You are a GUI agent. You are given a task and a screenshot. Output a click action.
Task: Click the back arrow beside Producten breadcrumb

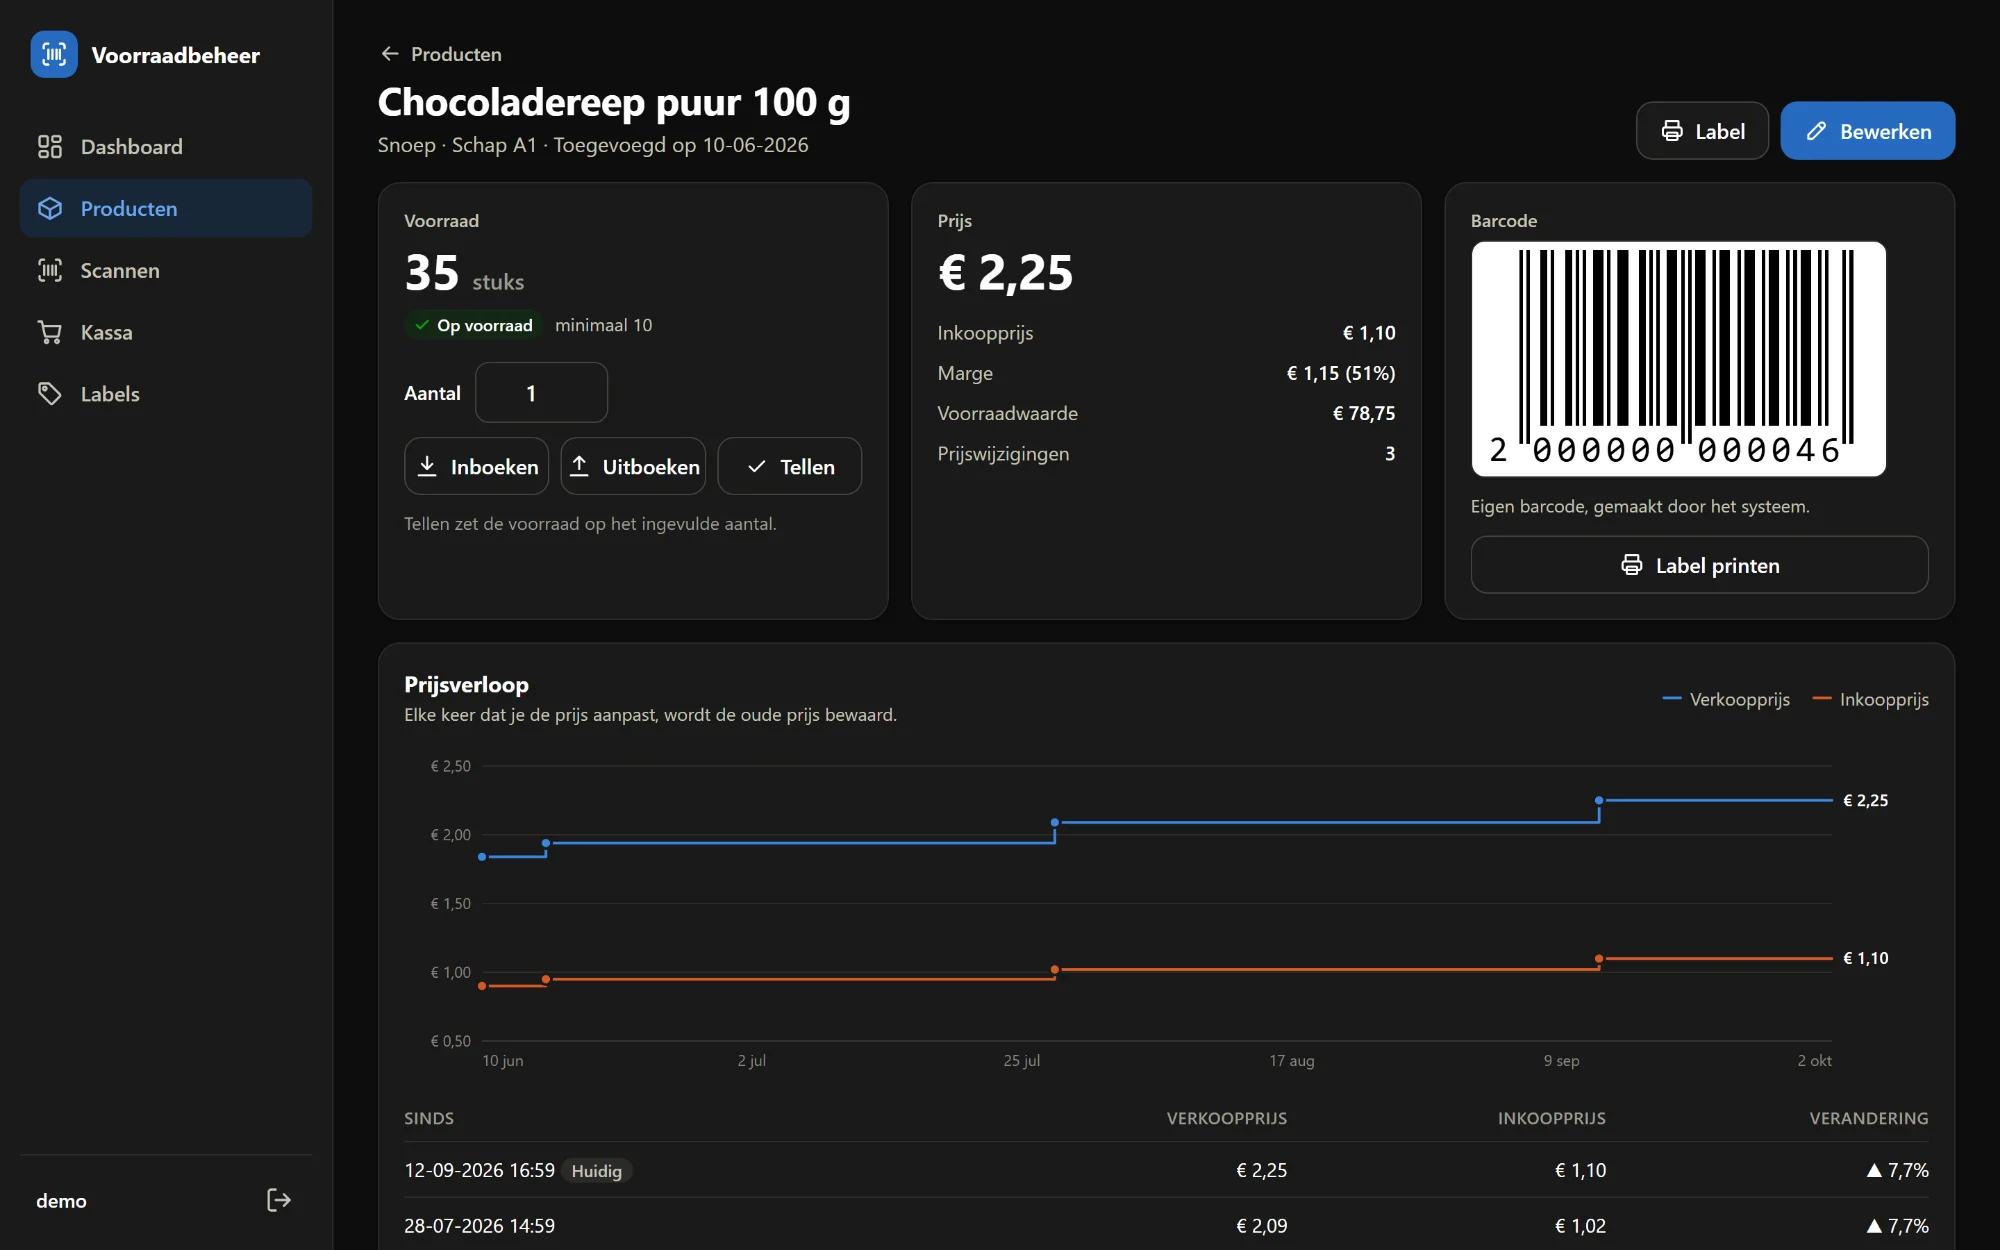tap(390, 54)
